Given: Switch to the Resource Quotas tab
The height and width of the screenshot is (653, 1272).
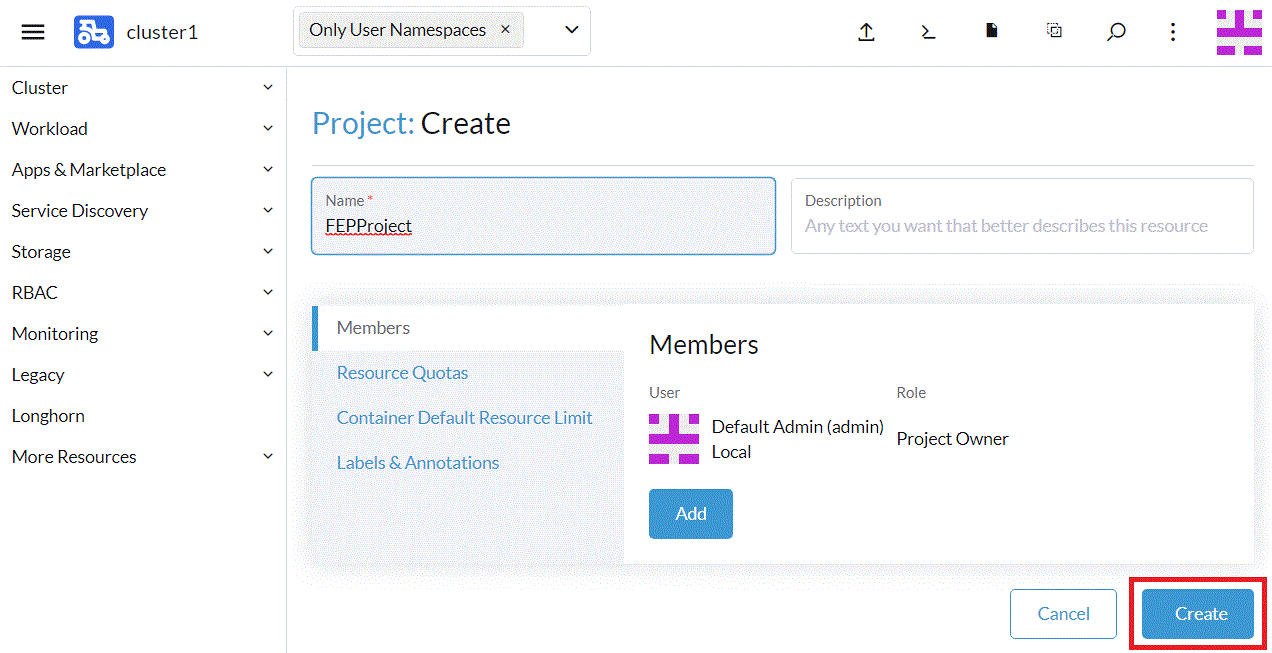Looking at the screenshot, I should click(402, 373).
